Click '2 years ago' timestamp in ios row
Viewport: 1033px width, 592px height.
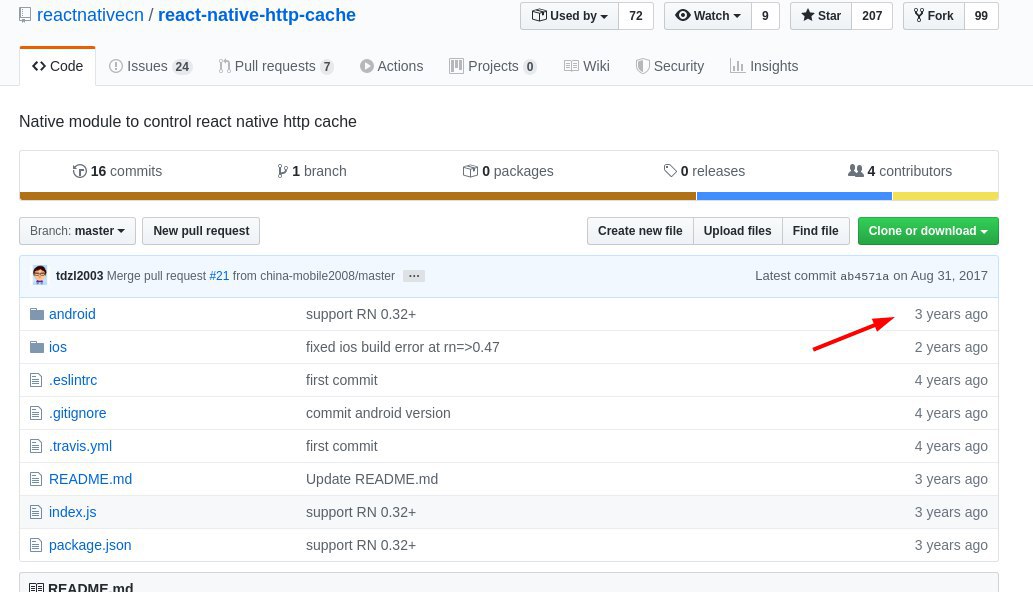(951, 347)
